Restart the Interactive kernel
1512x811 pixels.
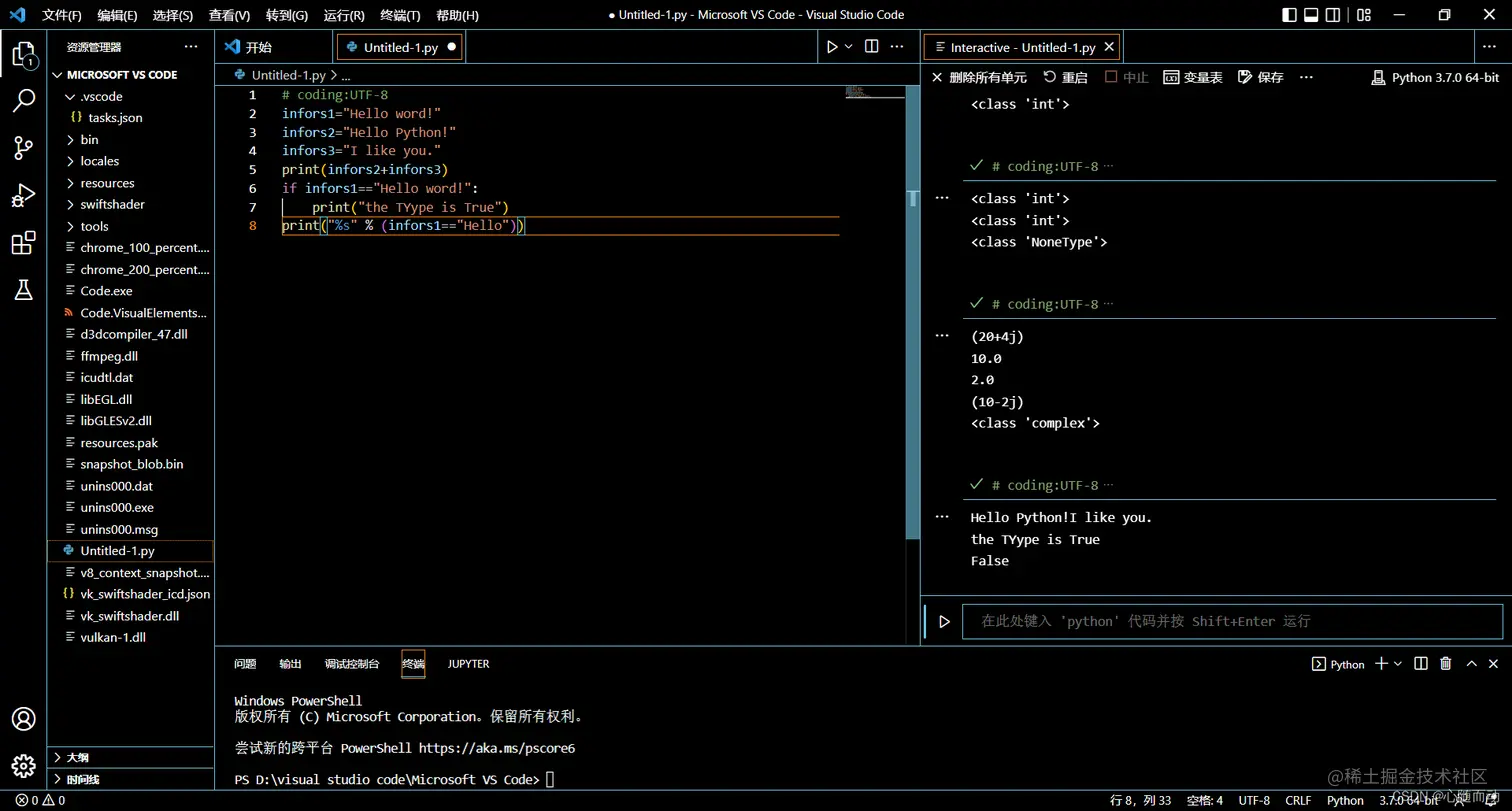pos(1065,77)
